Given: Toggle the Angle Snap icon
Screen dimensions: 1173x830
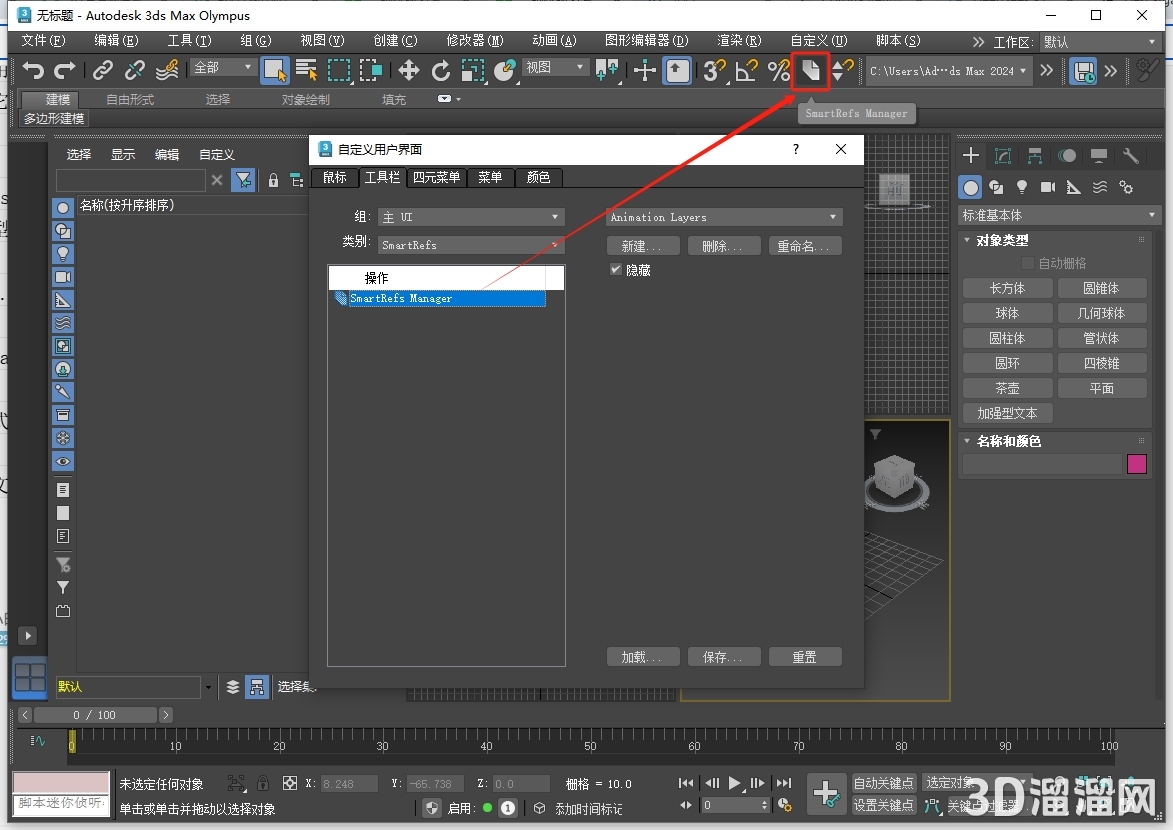Looking at the screenshot, I should 747,70.
